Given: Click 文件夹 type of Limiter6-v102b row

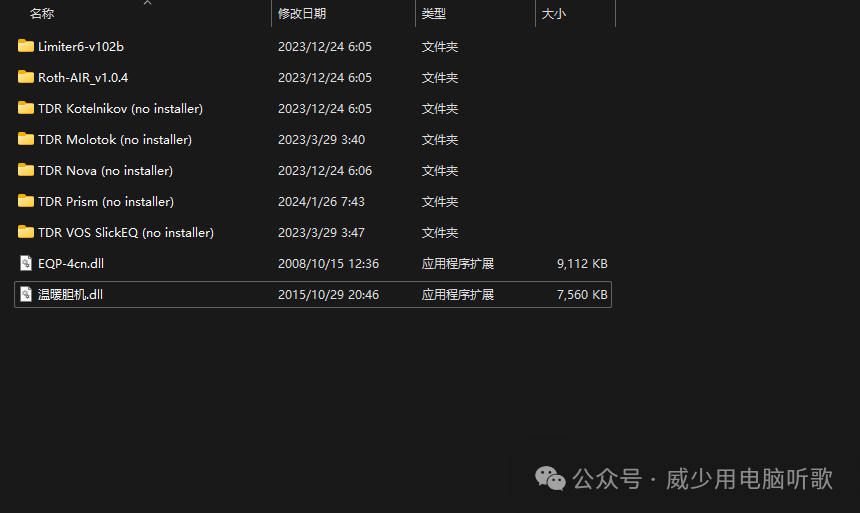Looking at the screenshot, I should coord(439,47).
